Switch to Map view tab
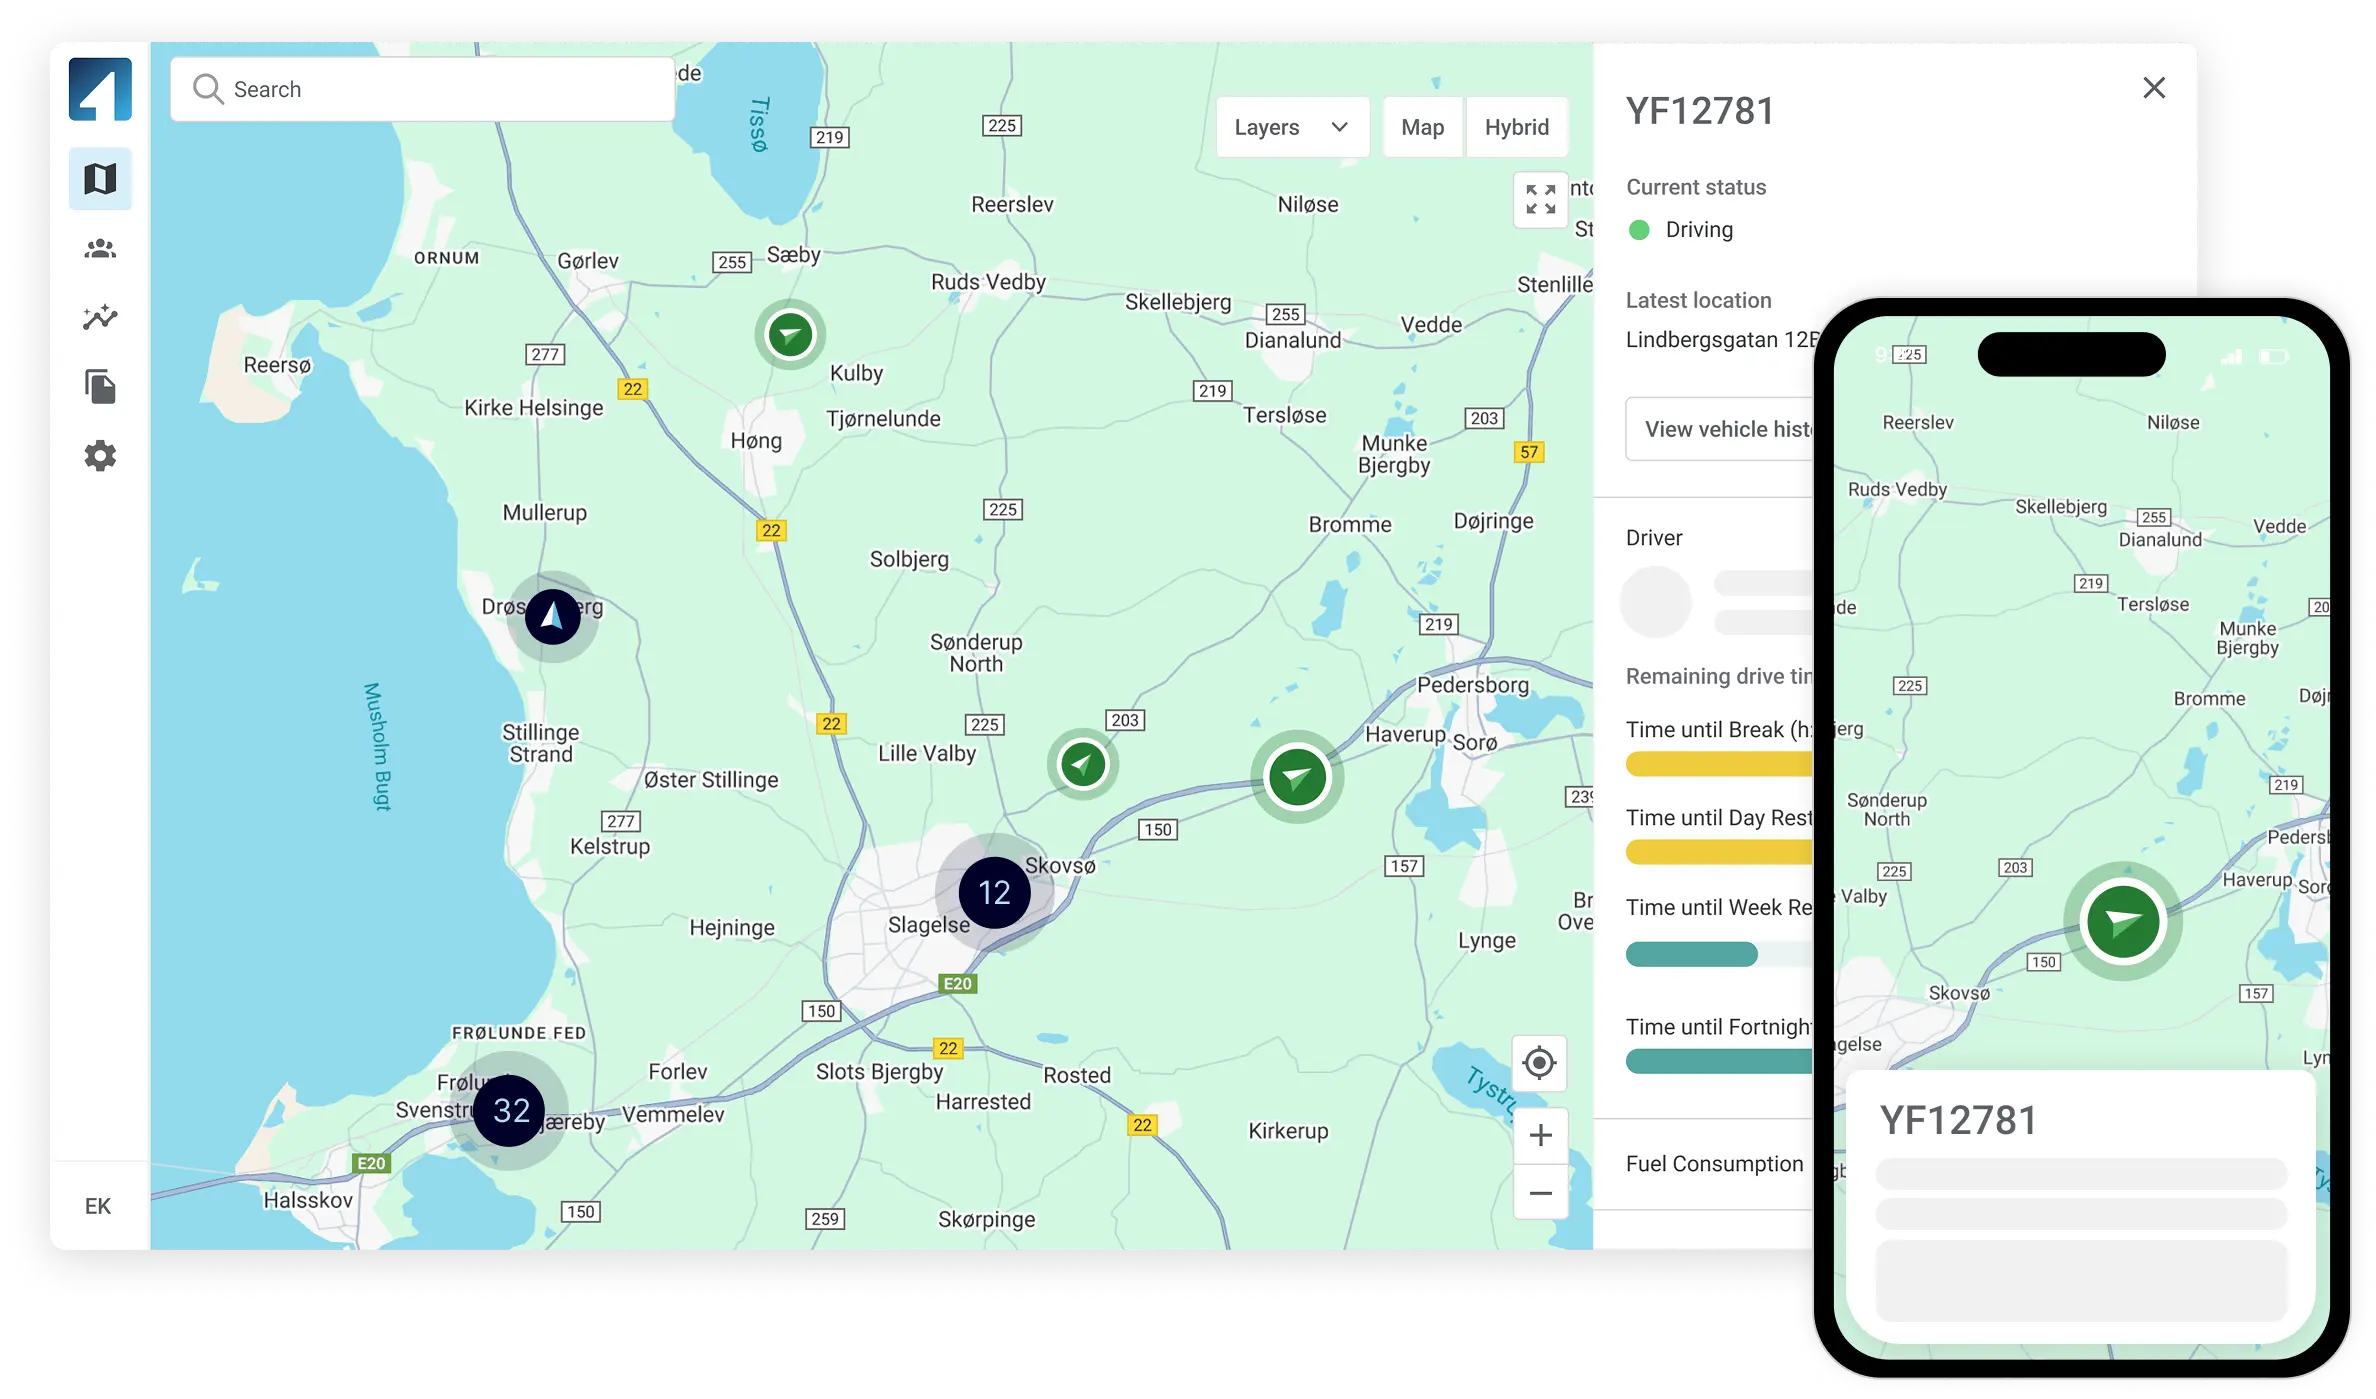The width and height of the screenshot is (2376, 1399). (x=1423, y=127)
